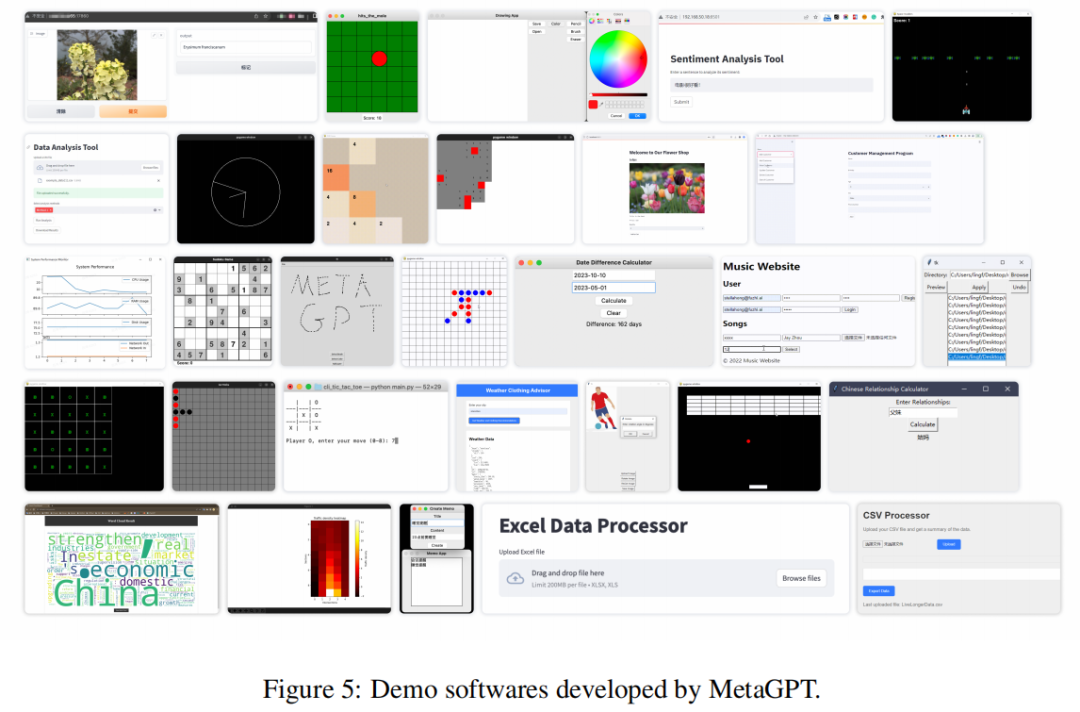Select the highlighted blue path row in list
The height and width of the screenshot is (712, 1080).
click(x=977, y=357)
